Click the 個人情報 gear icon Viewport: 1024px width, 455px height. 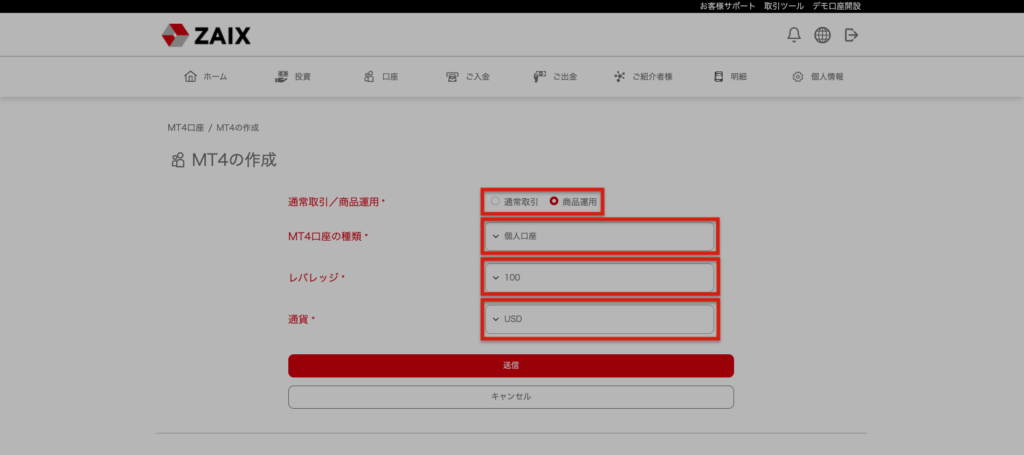[x=798, y=76]
